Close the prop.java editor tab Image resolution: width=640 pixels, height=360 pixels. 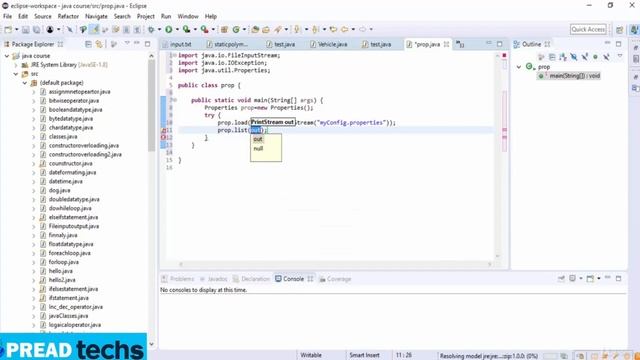tap(446, 44)
